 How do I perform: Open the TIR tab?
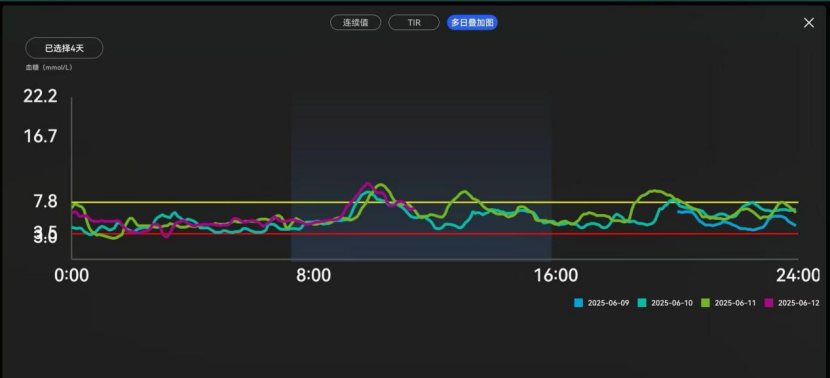tap(414, 23)
